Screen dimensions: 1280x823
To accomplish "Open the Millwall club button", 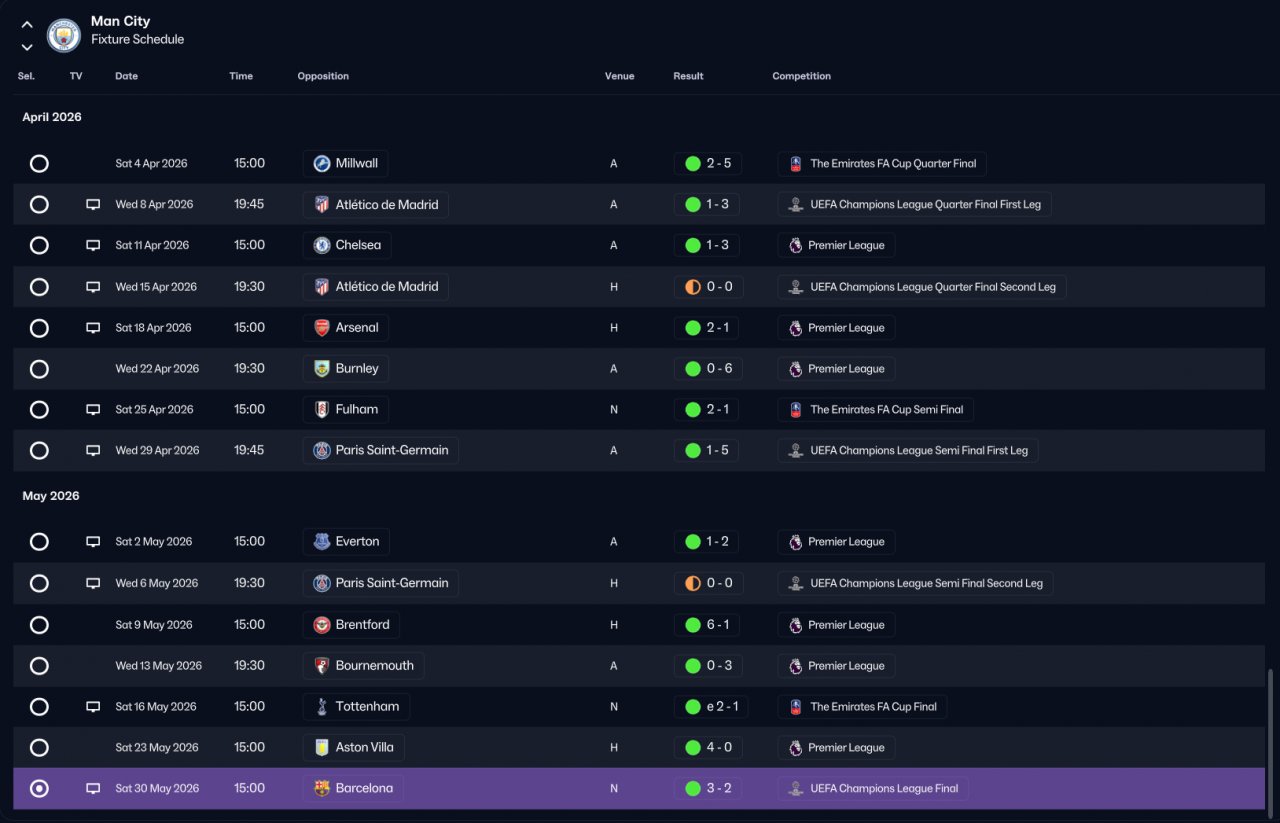I will coord(346,163).
